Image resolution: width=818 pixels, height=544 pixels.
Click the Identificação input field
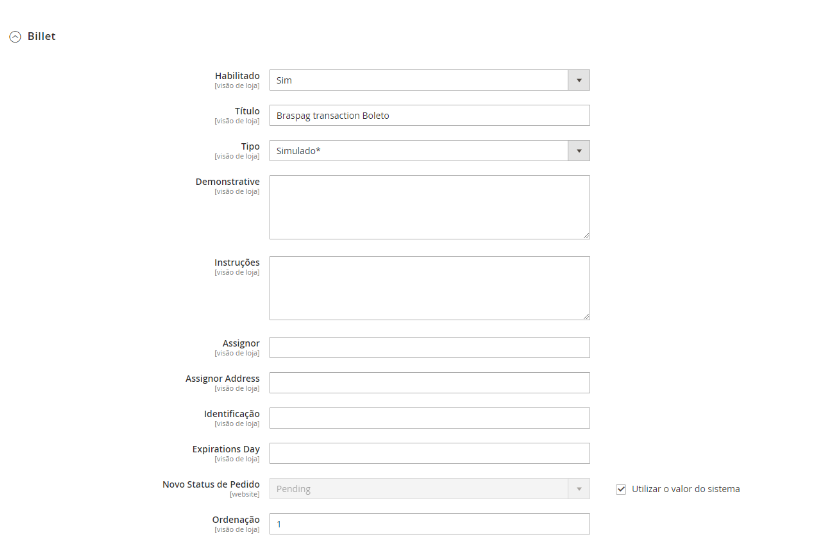(x=429, y=418)
